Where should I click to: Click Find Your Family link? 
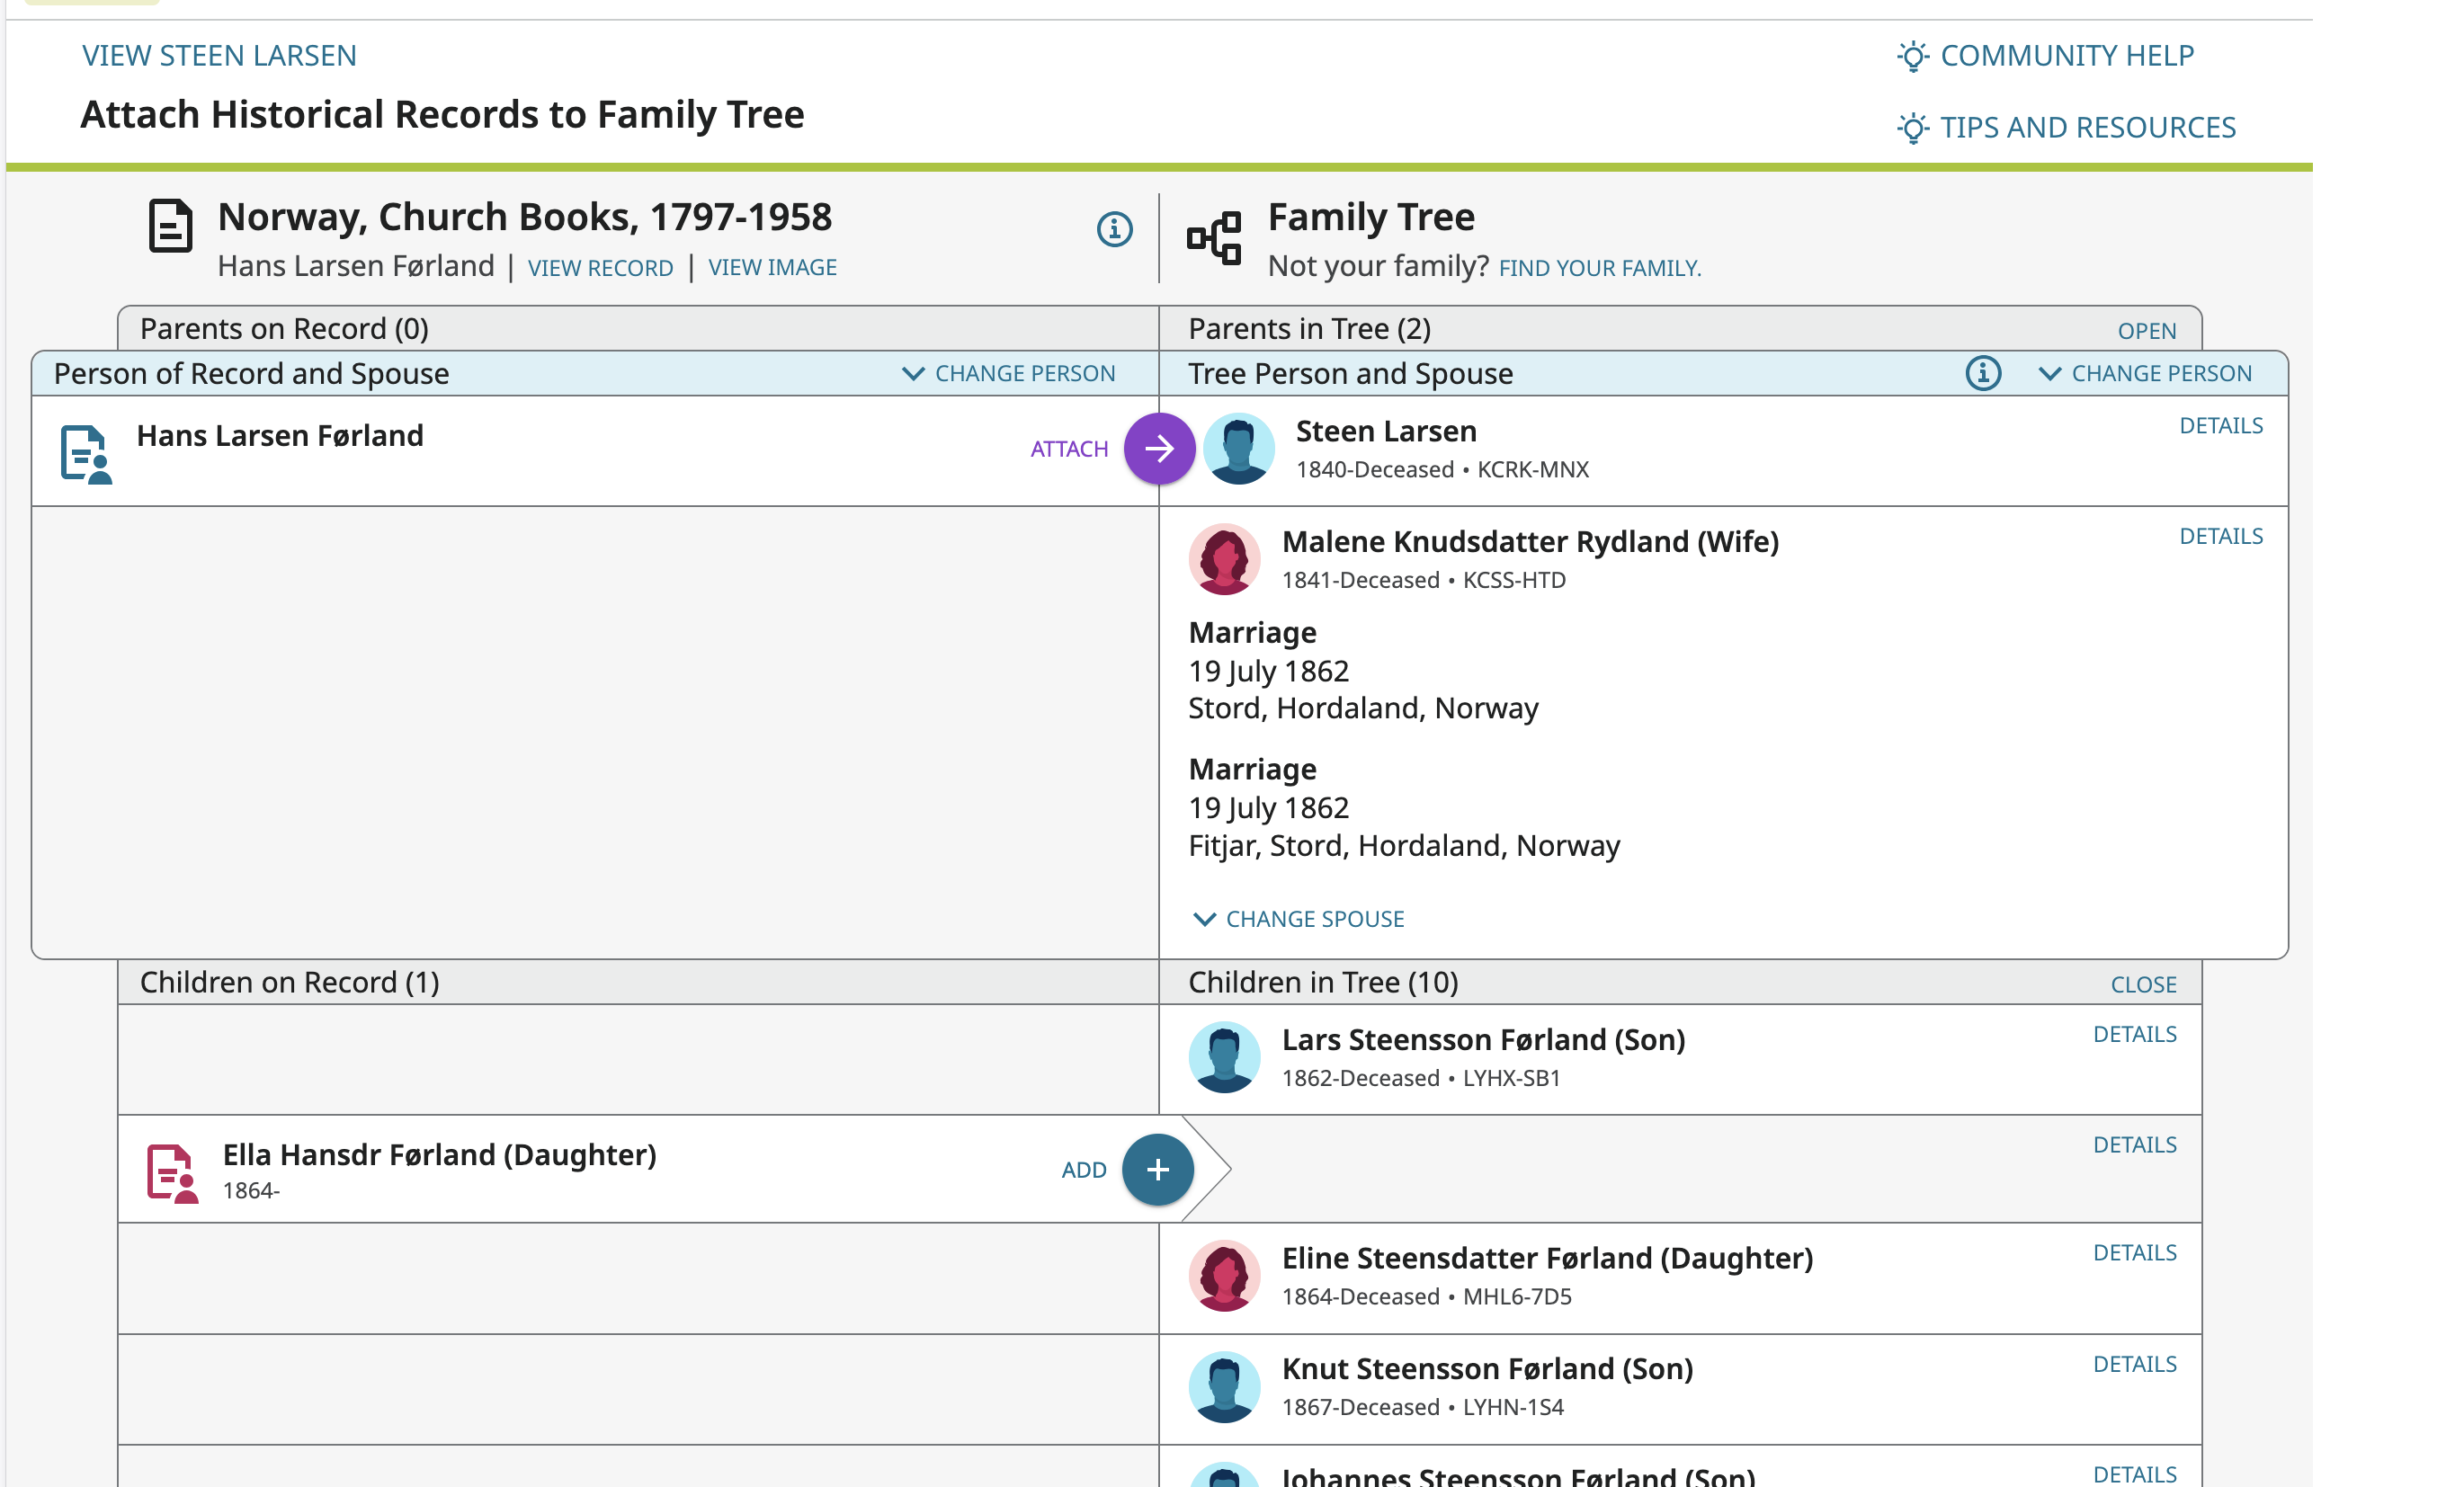point(1599,268)
